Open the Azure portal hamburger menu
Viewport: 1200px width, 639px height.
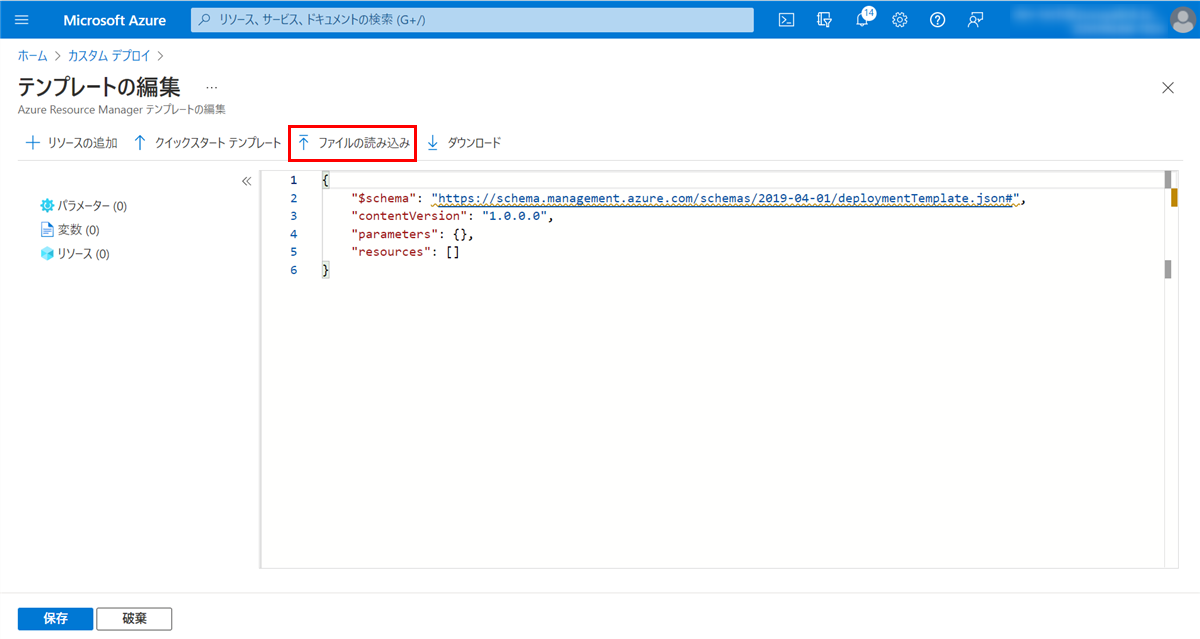[21, 20]
